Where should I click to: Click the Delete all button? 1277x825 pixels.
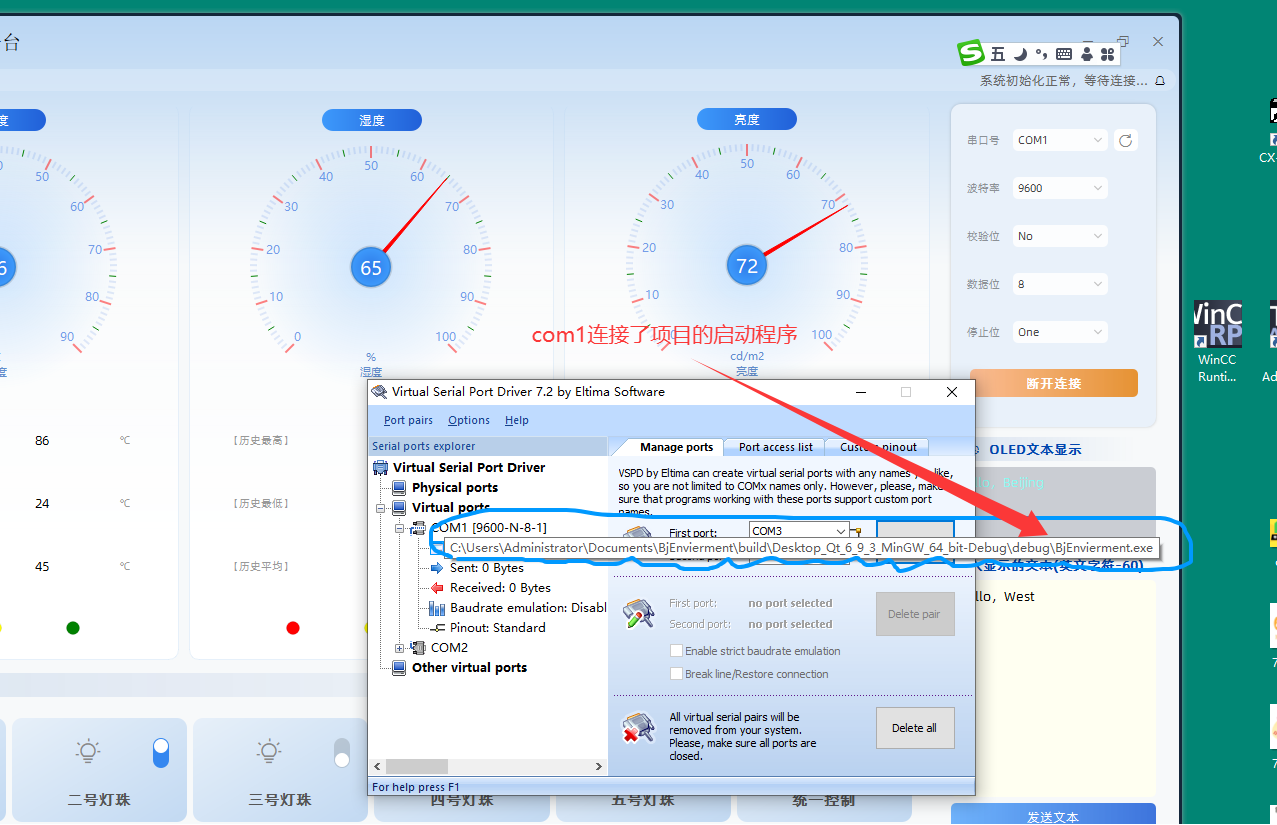pos(914,728)
